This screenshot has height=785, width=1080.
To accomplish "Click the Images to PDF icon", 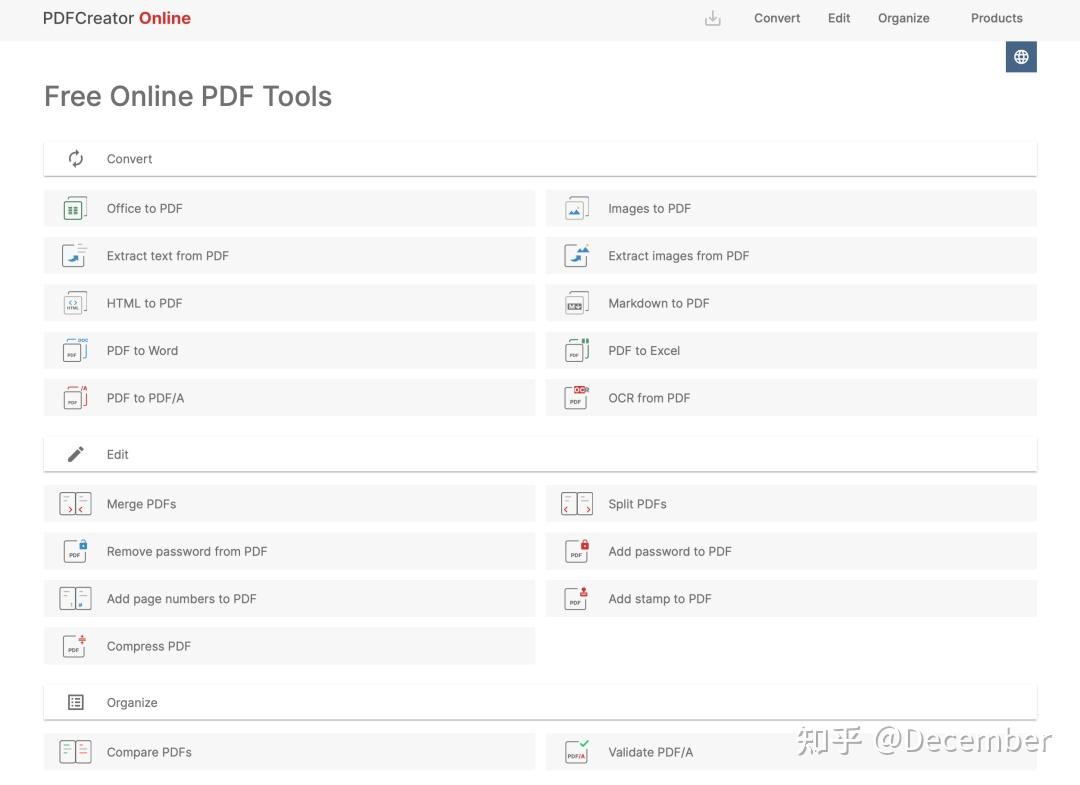I will point(576,208).
